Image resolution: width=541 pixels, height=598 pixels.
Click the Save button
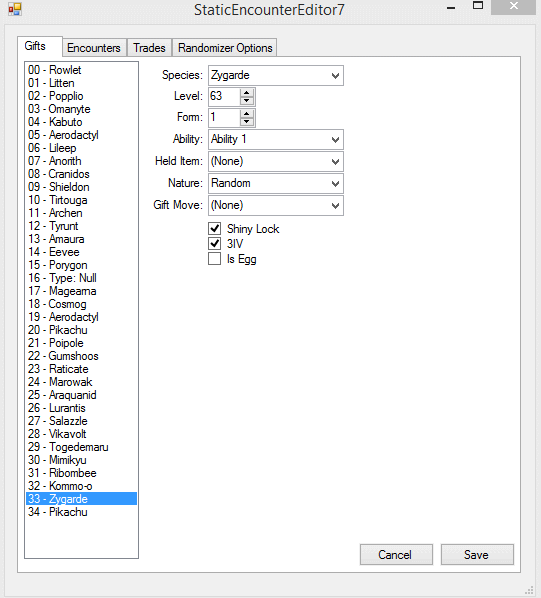(x=477, y=555)
